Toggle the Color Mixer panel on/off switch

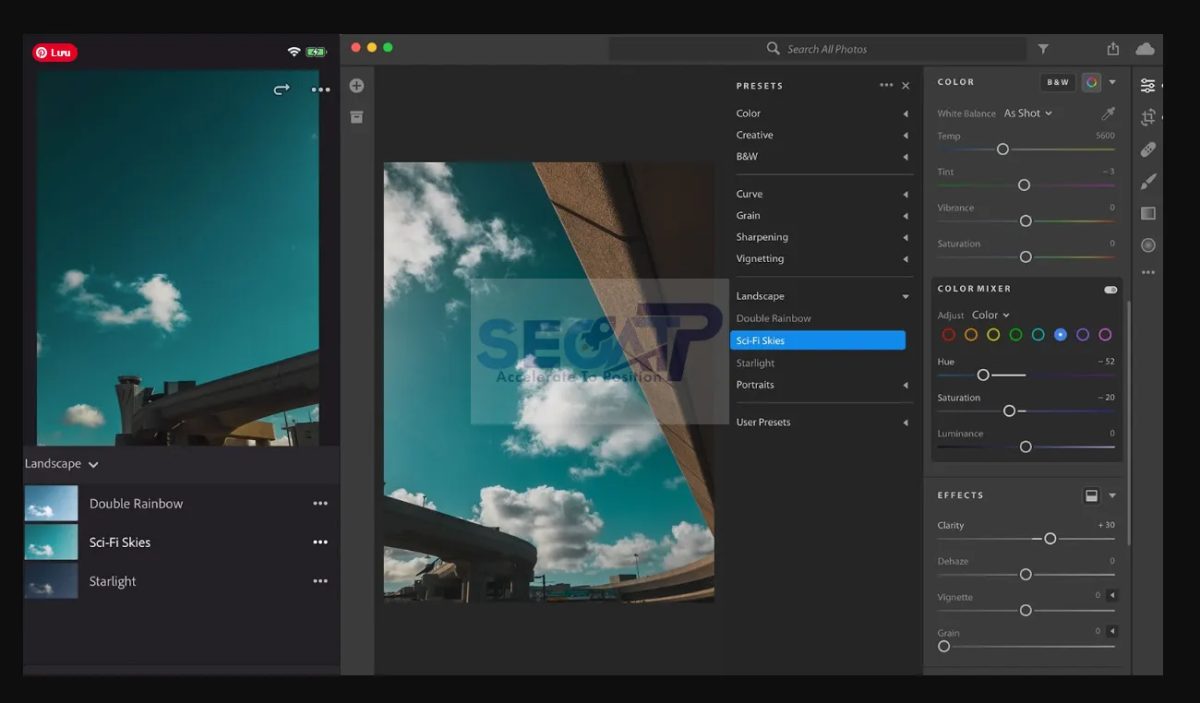click(x=1109, y=288)
